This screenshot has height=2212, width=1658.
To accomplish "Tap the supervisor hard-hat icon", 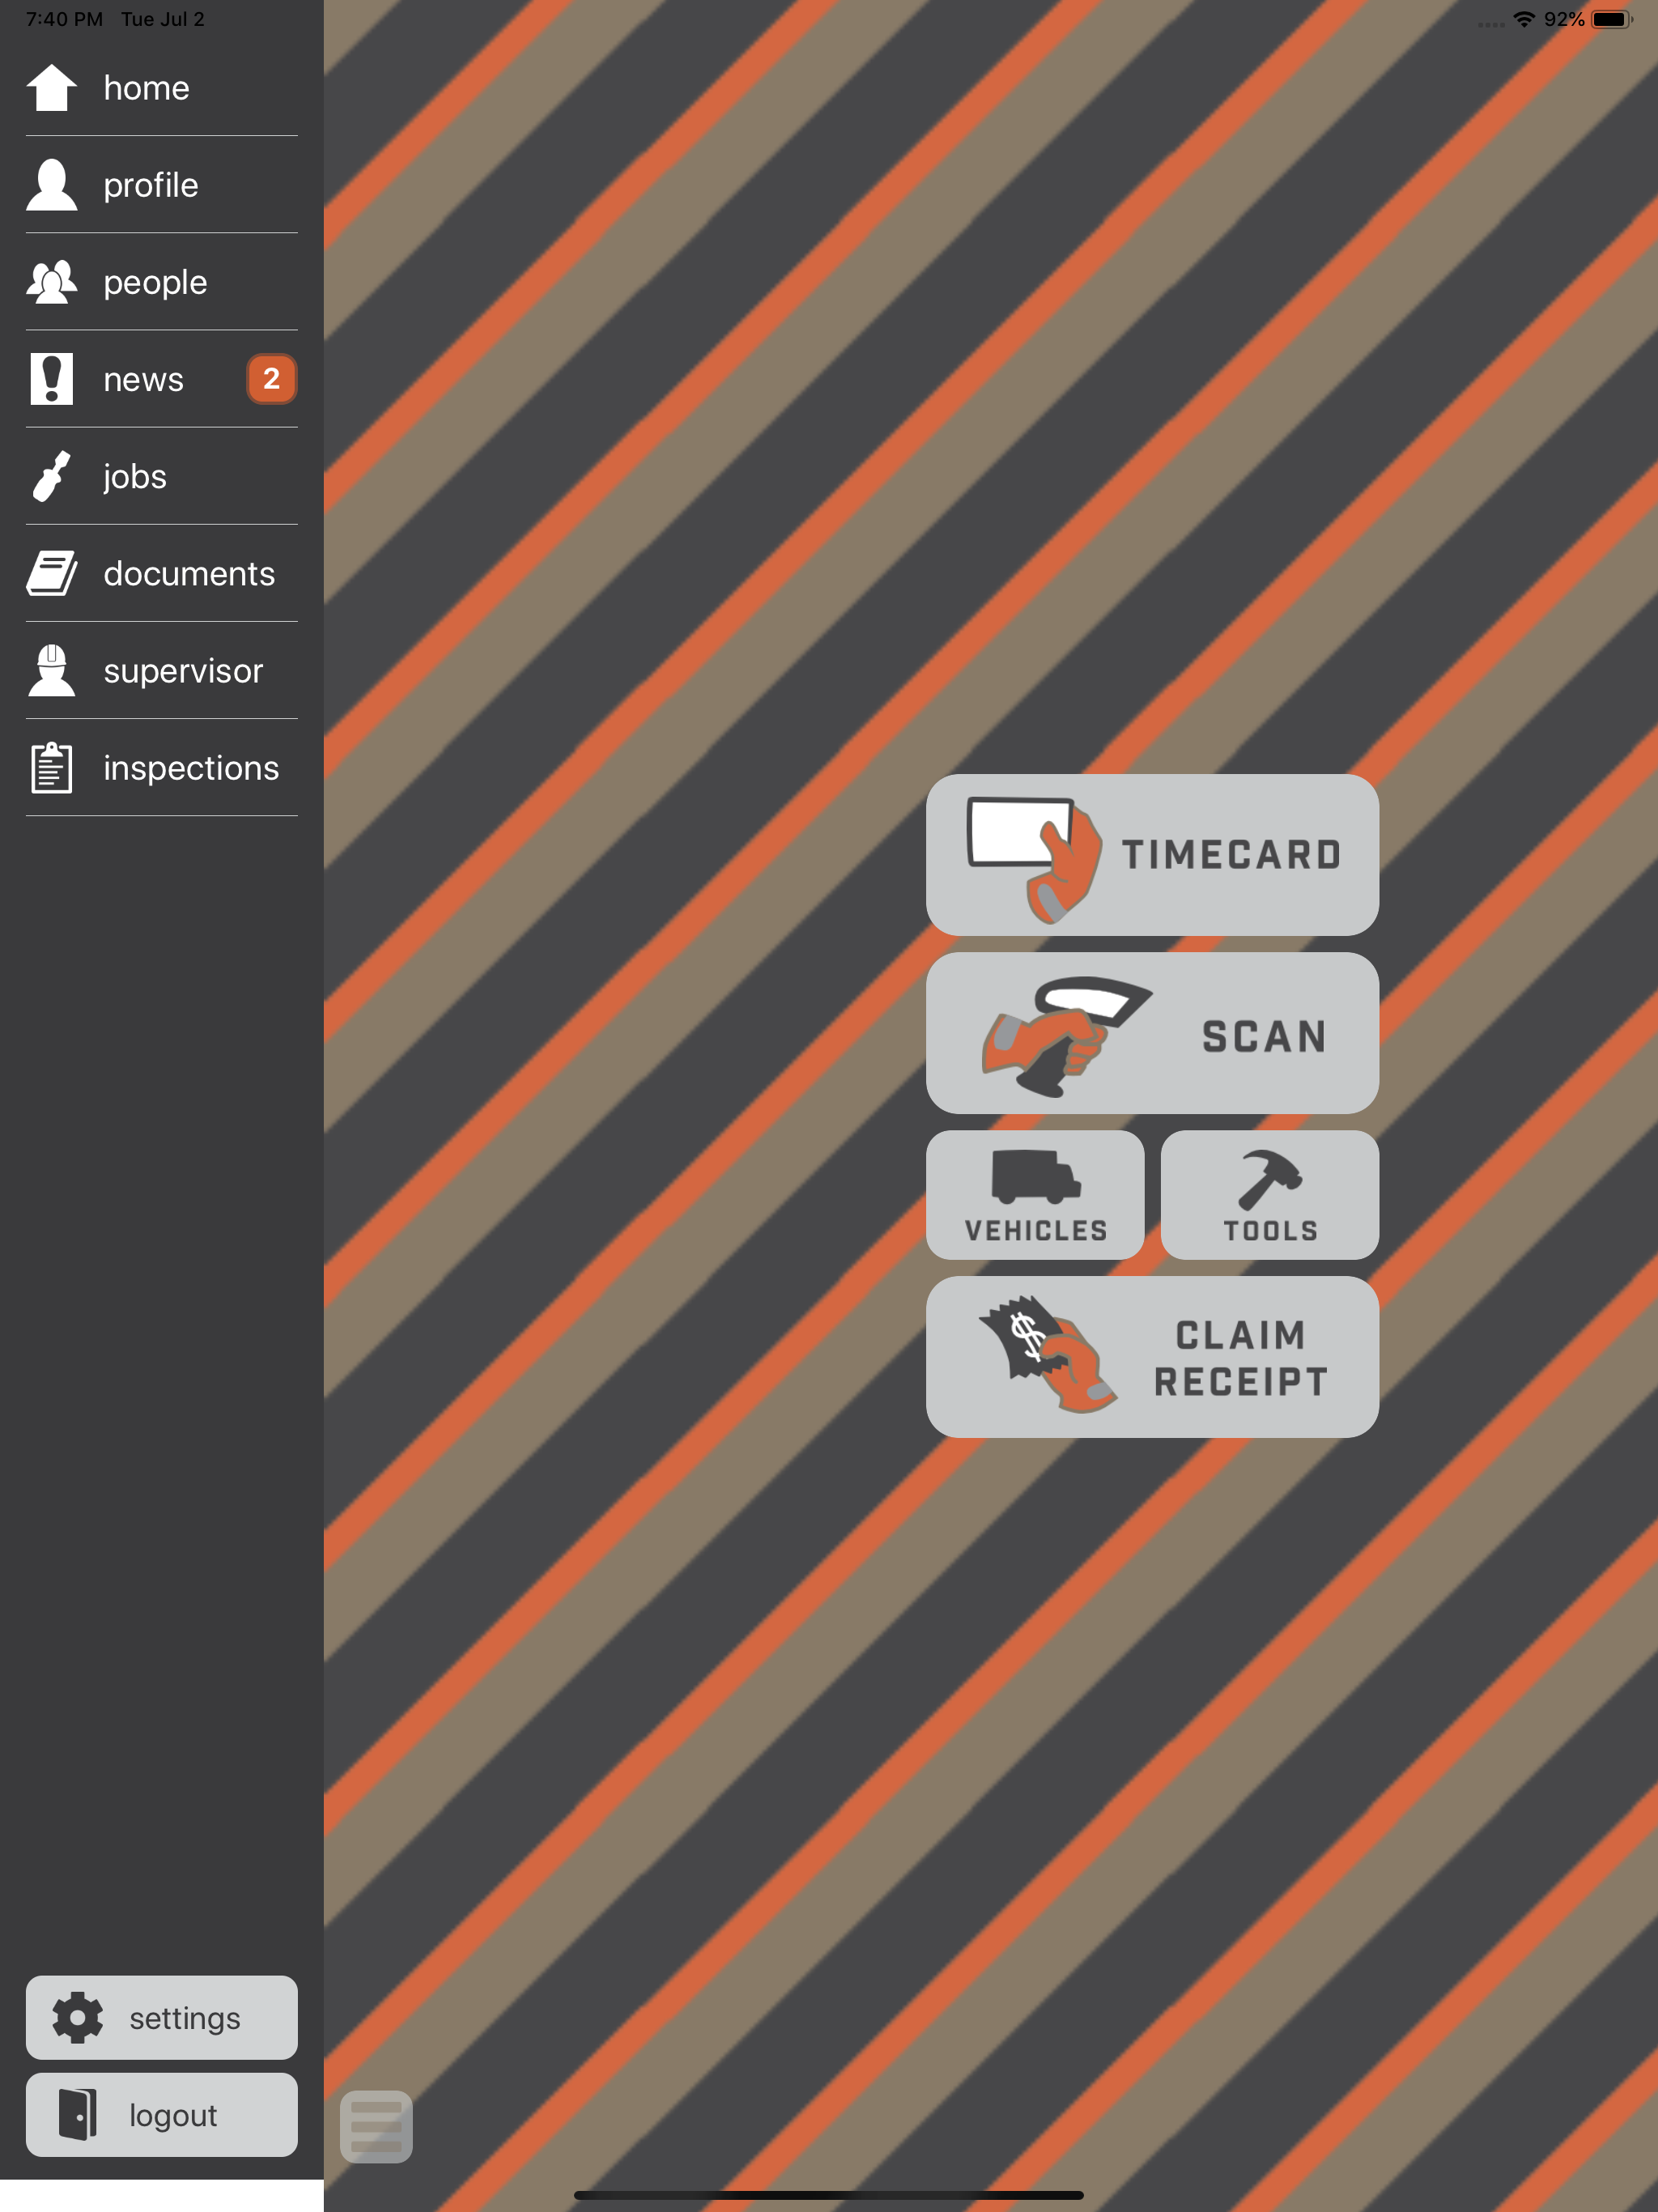I will pos(51,670).
